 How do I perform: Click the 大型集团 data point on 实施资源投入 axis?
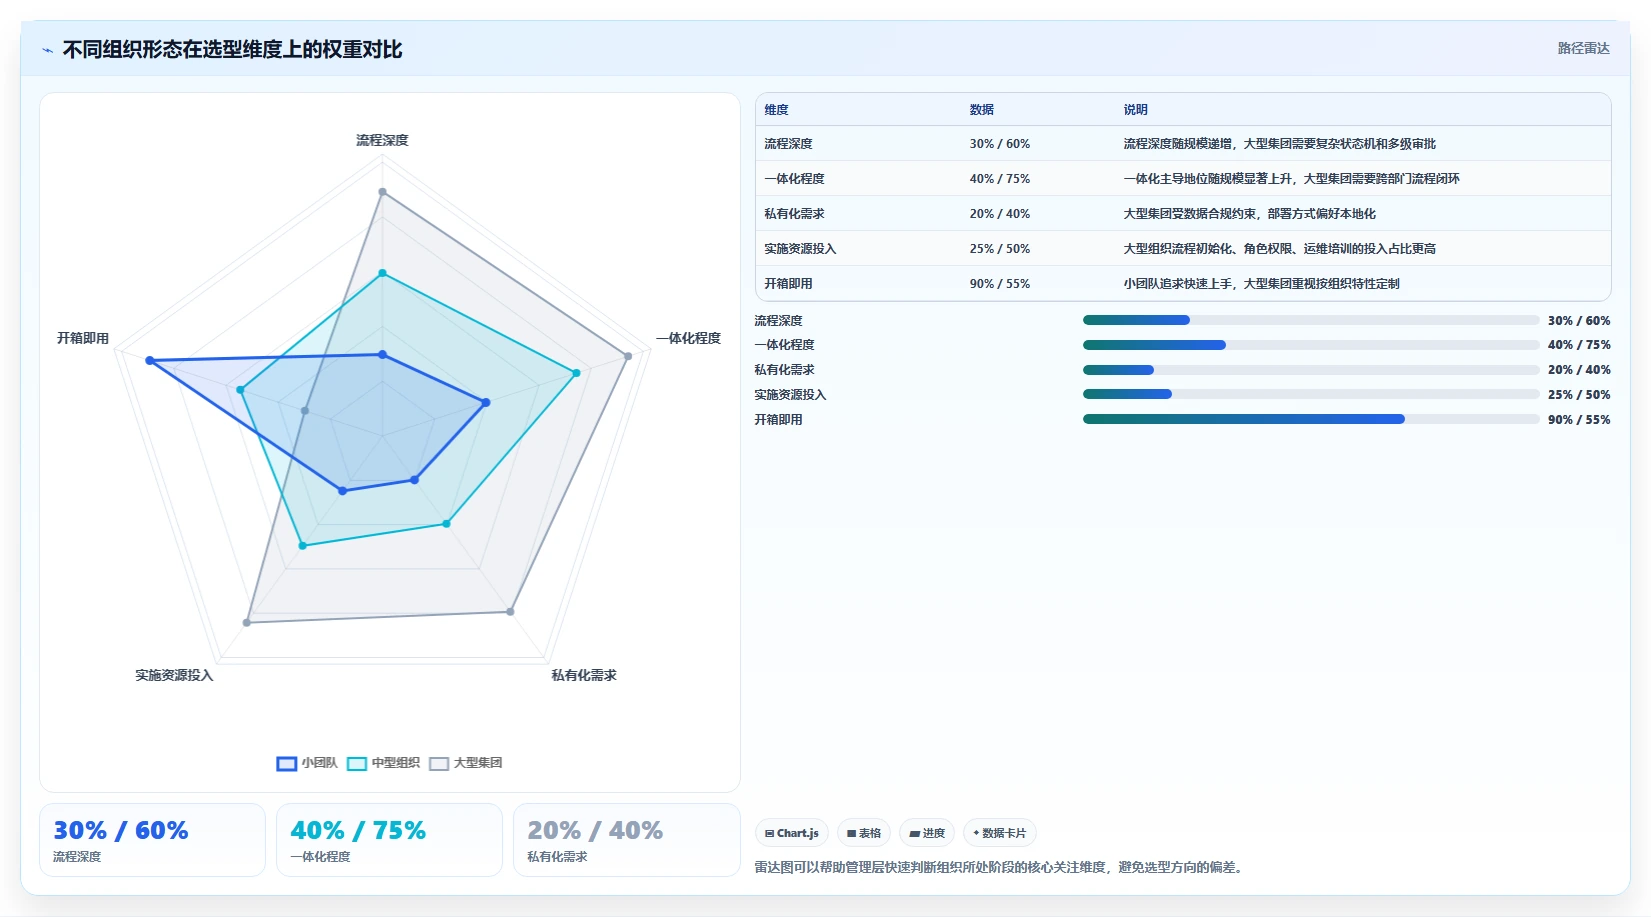pyautogui.click(x=247, y=623)
